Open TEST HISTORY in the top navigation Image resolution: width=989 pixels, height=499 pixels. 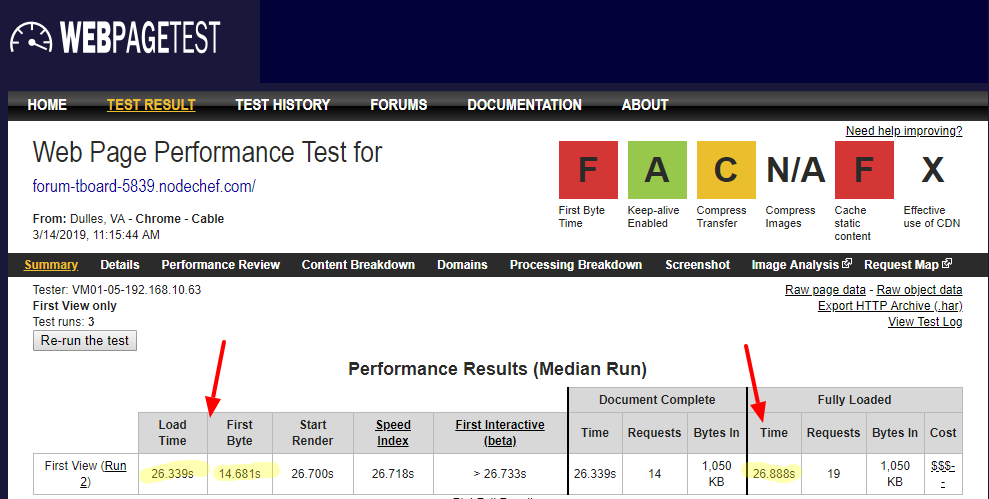tap(283, 105)
